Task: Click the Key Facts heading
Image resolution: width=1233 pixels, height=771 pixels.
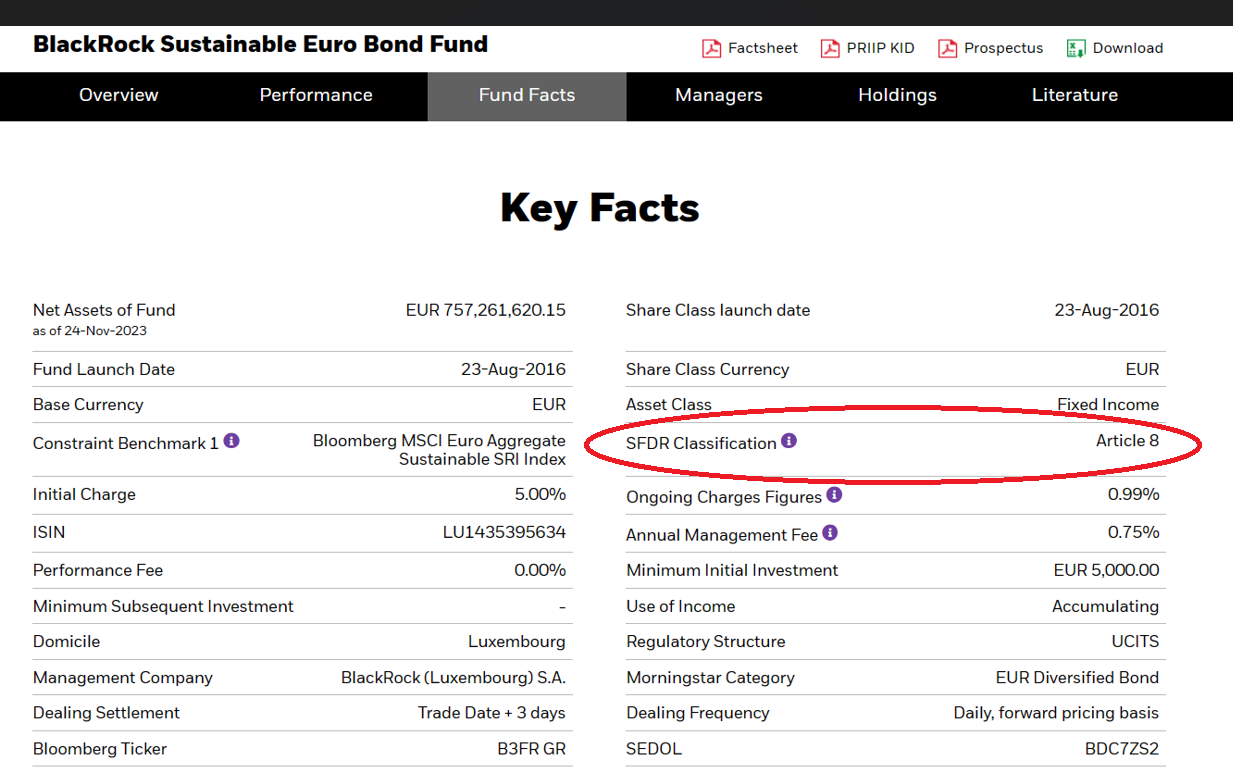Action: point(599,207)
